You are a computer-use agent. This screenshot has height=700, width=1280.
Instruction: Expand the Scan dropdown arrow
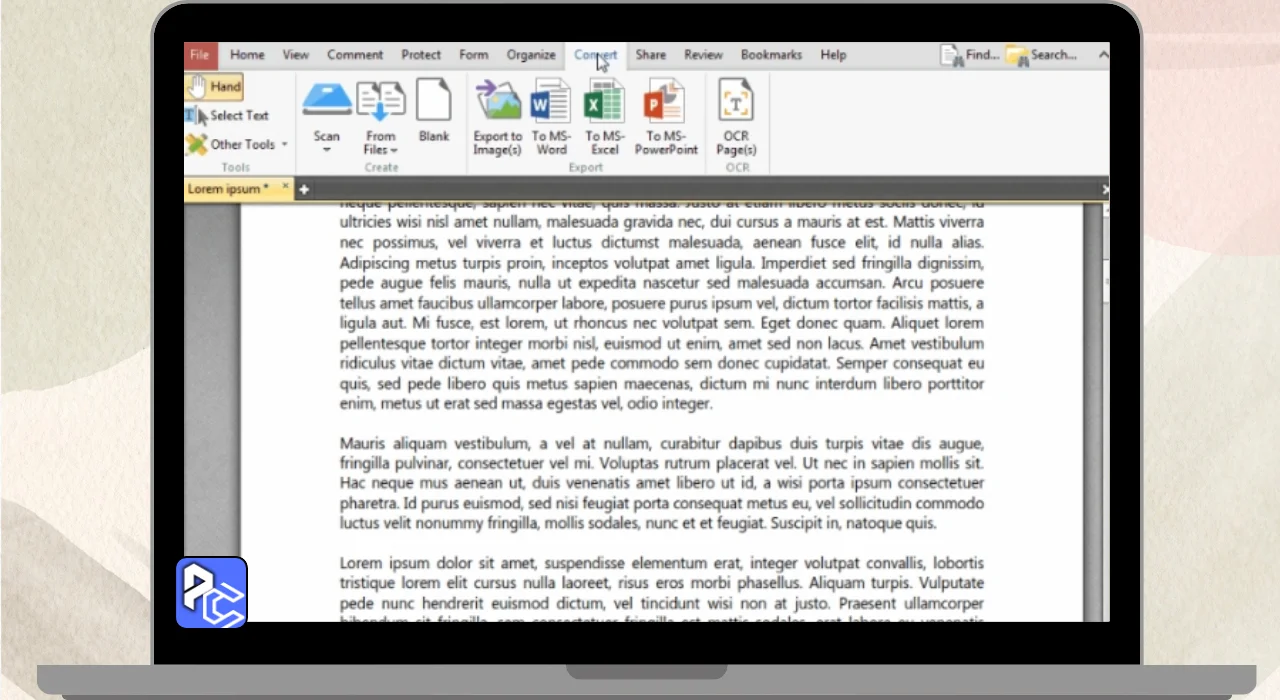(327, 151)
